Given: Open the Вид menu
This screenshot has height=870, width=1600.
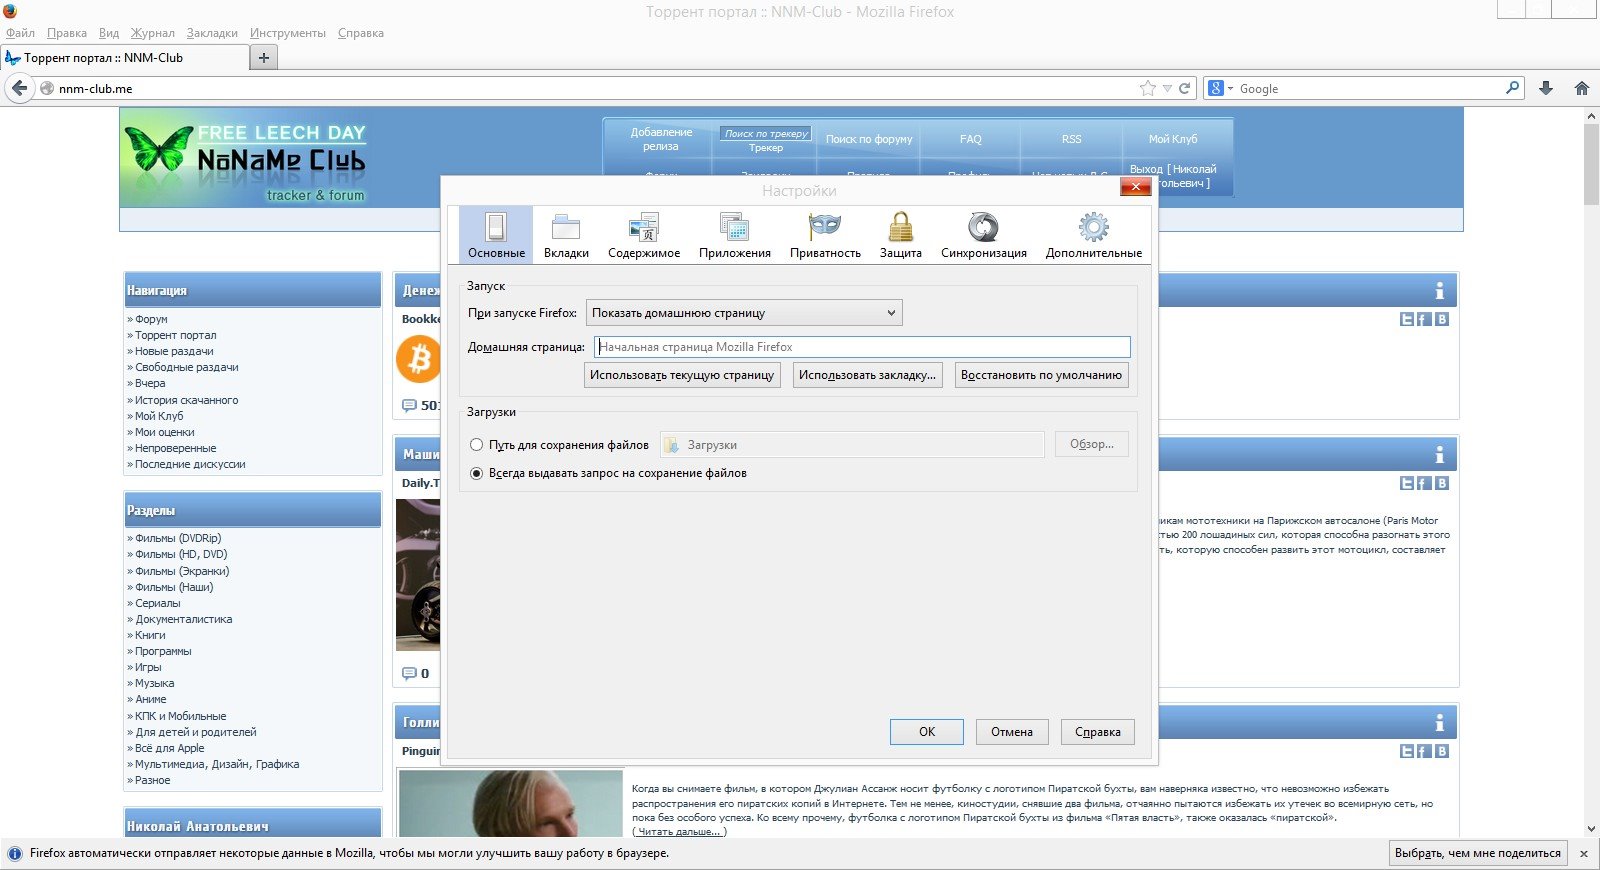Looking at the screenshot, I should point(109,33).
